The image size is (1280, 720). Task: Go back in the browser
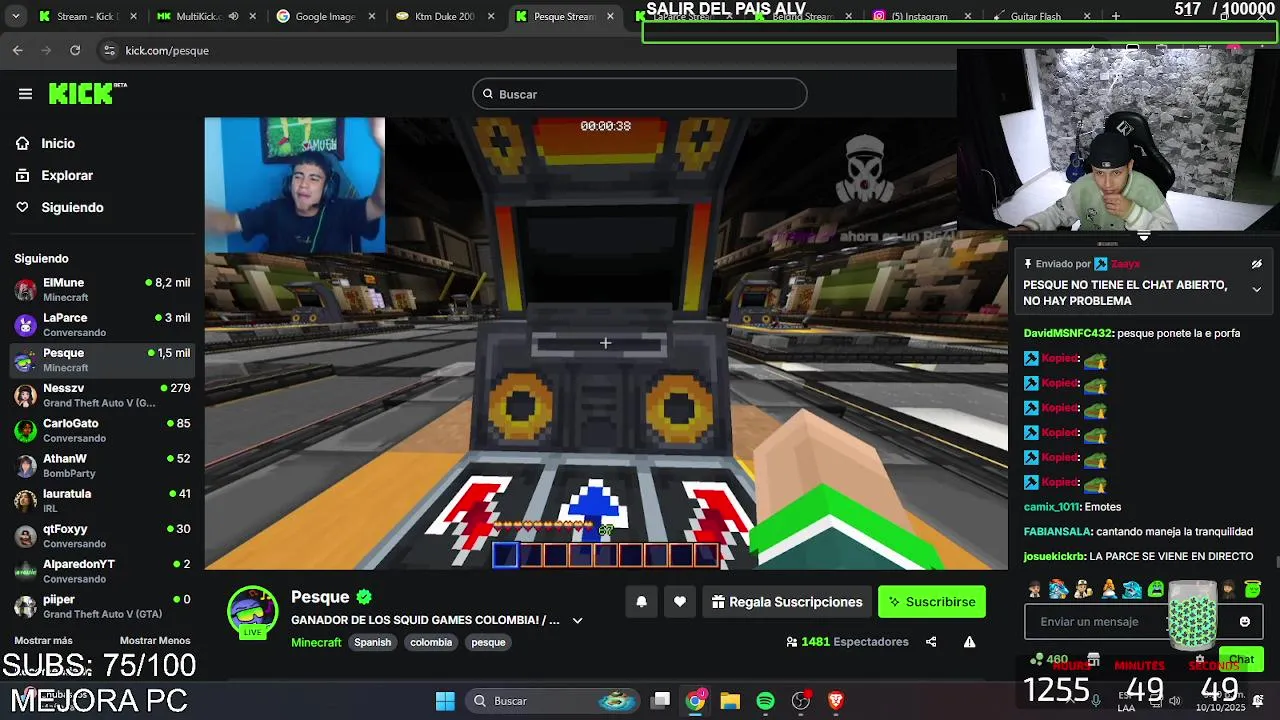pyautogui.click(x=18, y=50)
